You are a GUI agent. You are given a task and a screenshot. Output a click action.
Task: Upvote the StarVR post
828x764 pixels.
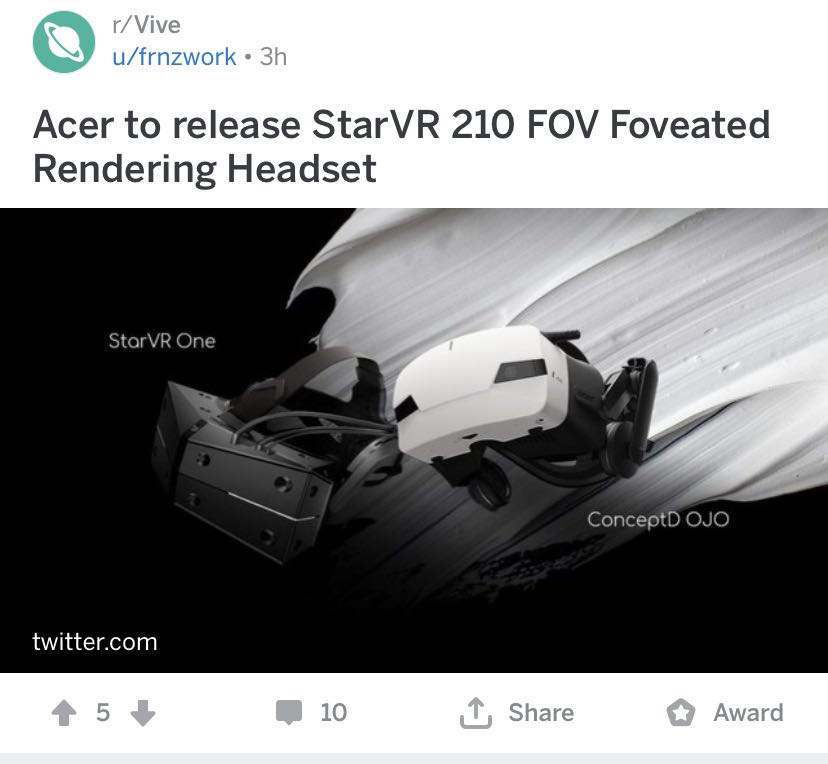pyautogui.click(x=64, y=712)
